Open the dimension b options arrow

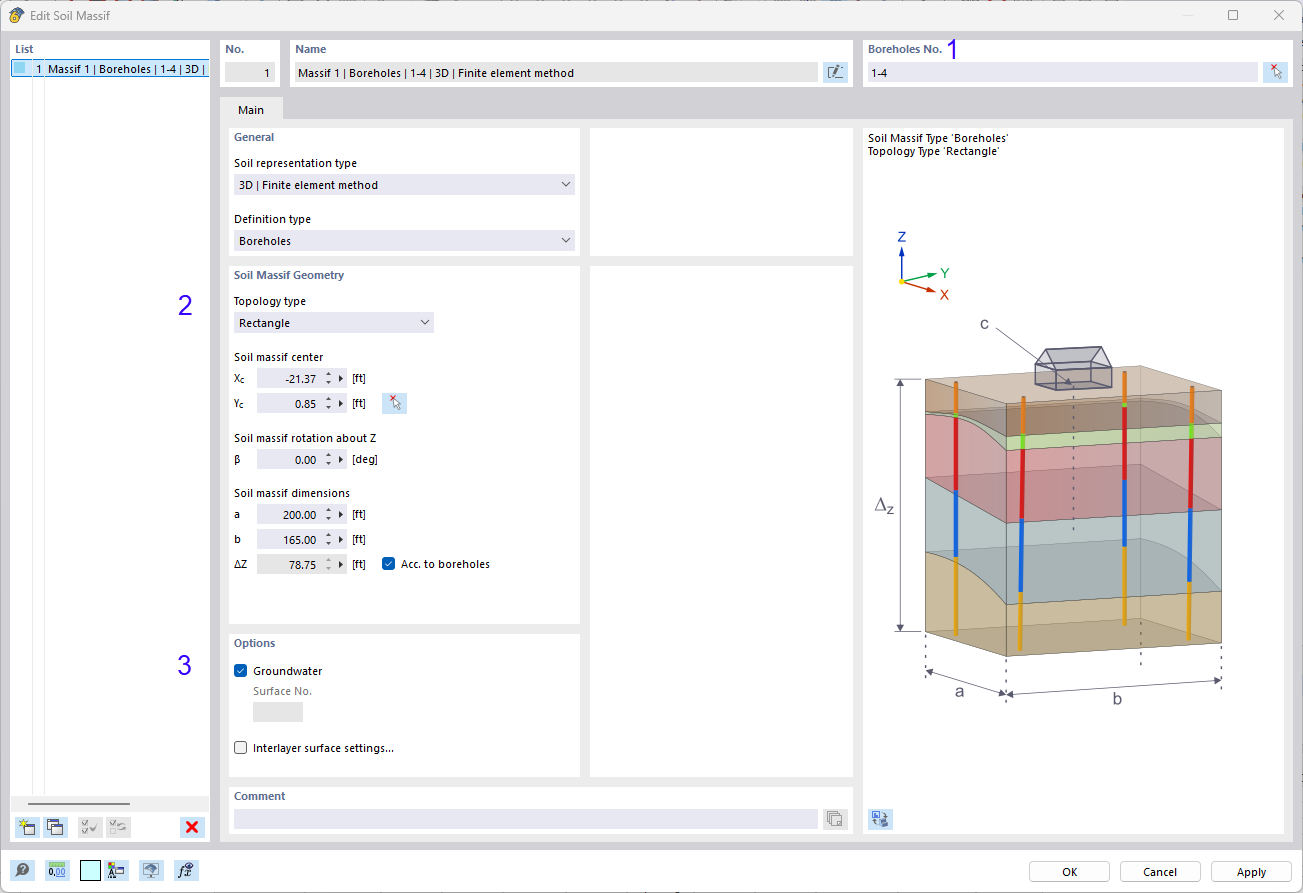tap(341, 540)
